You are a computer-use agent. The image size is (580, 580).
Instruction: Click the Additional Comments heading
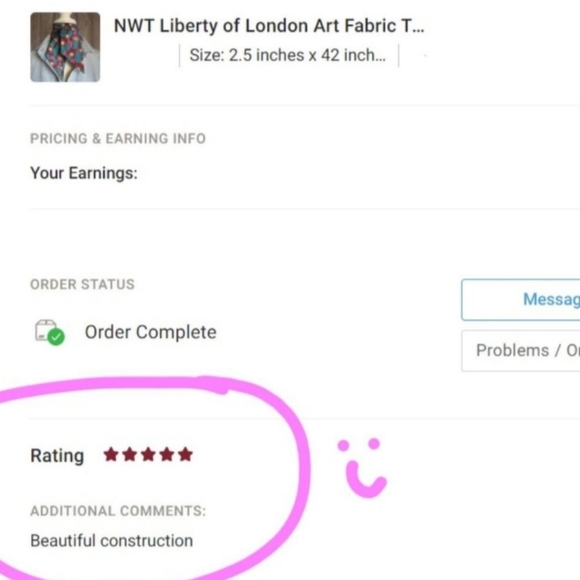[x=118, y=511]
